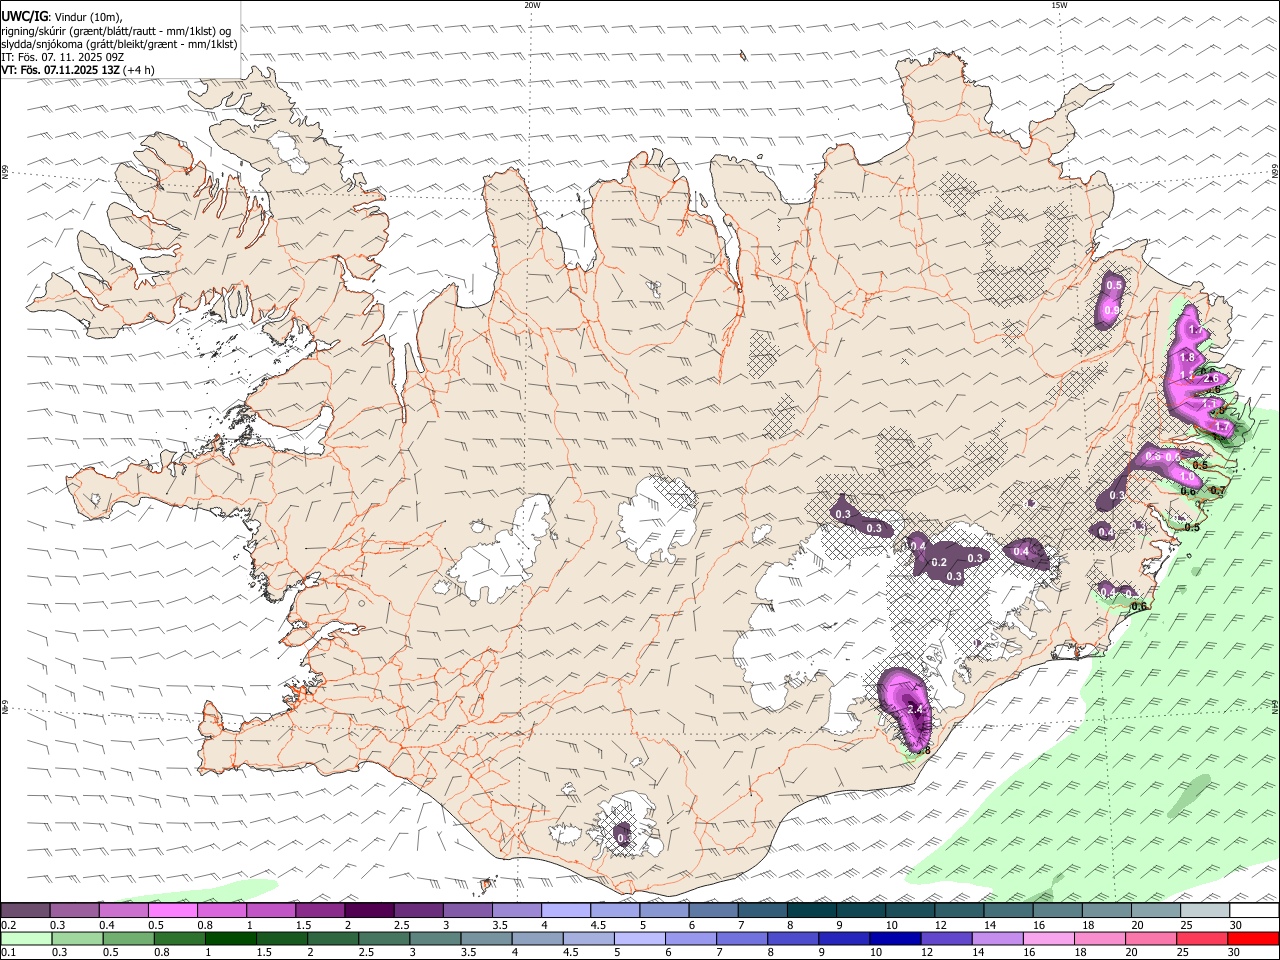Pick the white upper swatch labeled 30
The width and height of the screenshot is (1280, 960).
[1254, 910]
